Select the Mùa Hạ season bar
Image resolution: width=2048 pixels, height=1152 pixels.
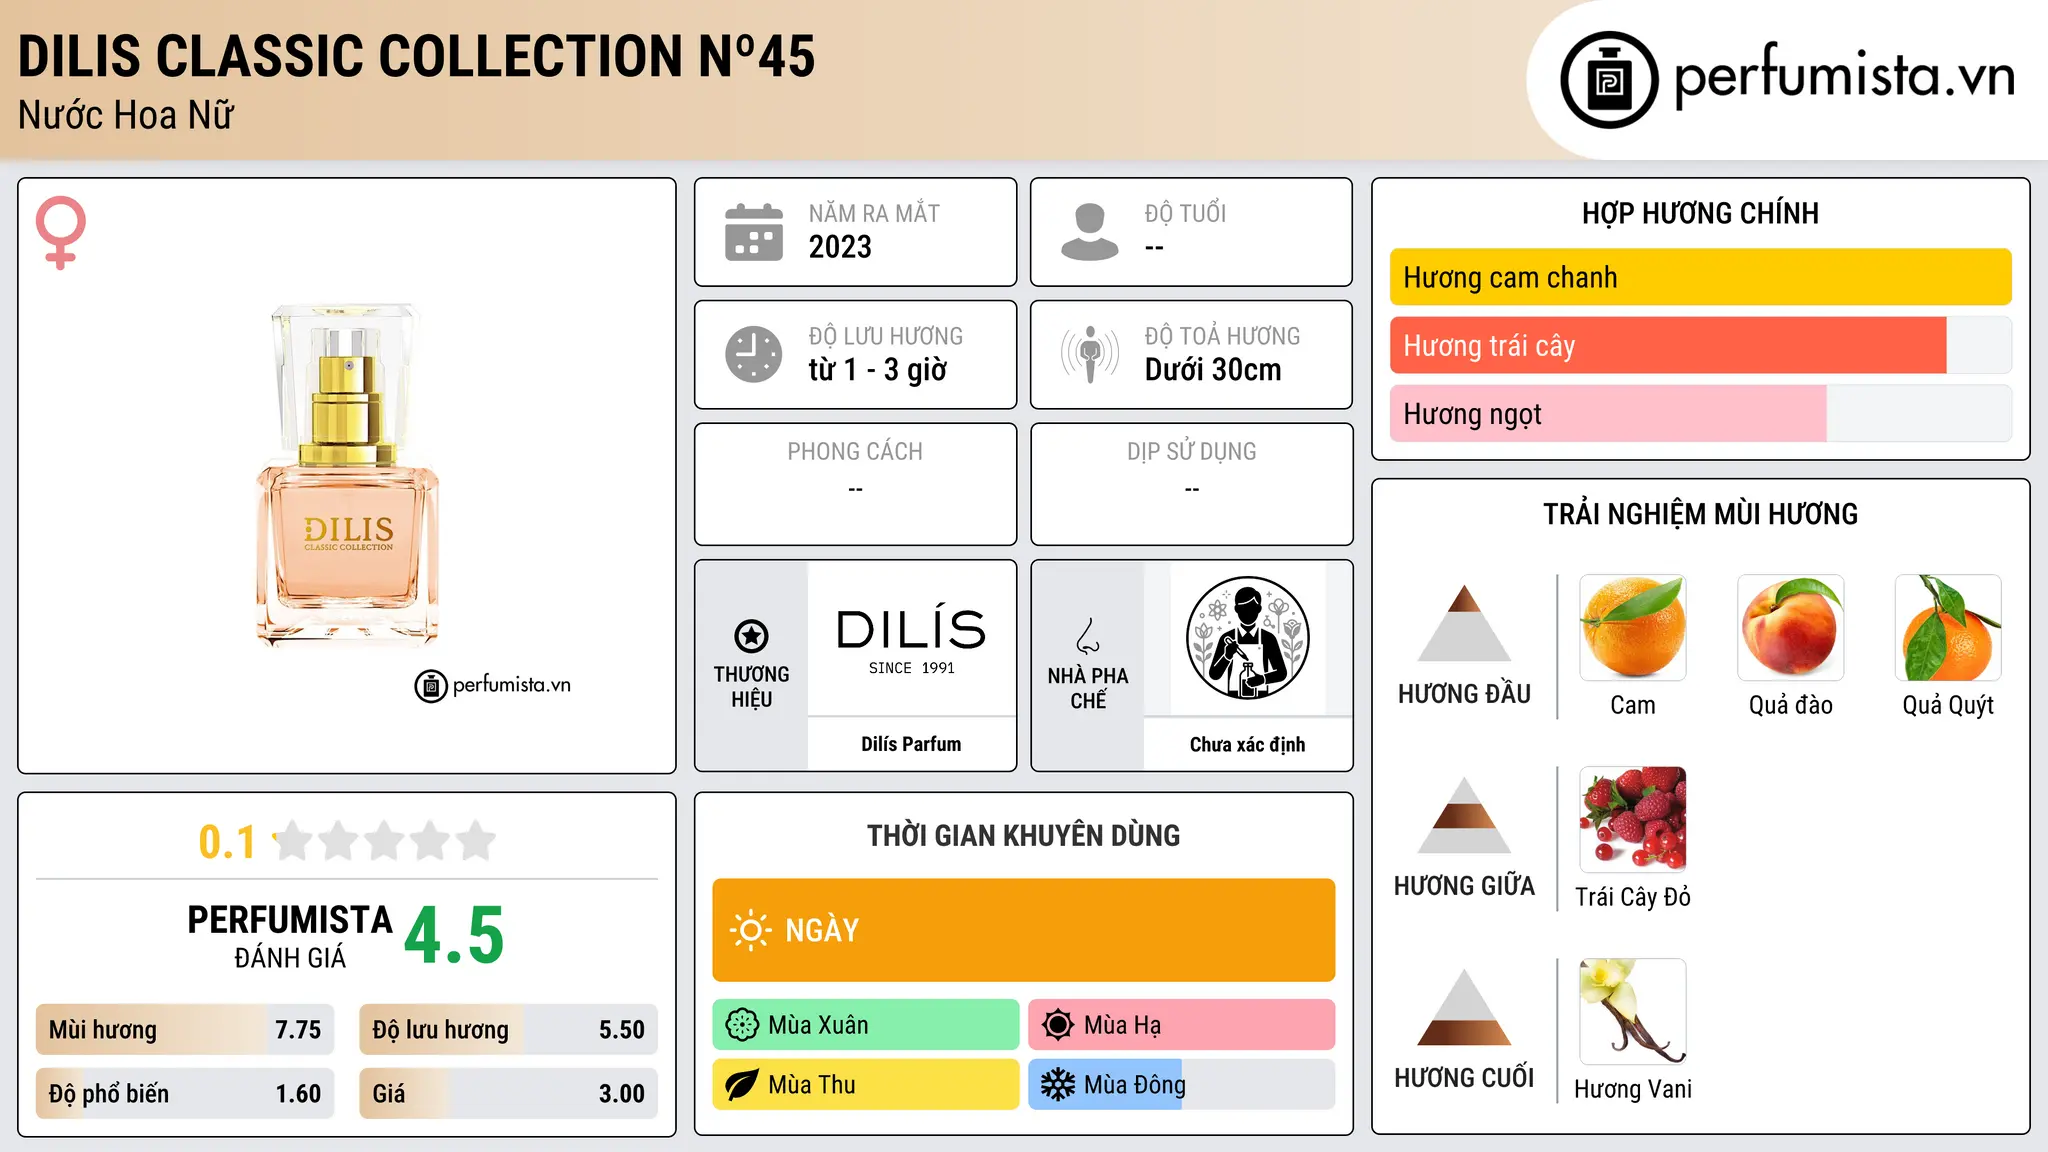point(1182,1025)
